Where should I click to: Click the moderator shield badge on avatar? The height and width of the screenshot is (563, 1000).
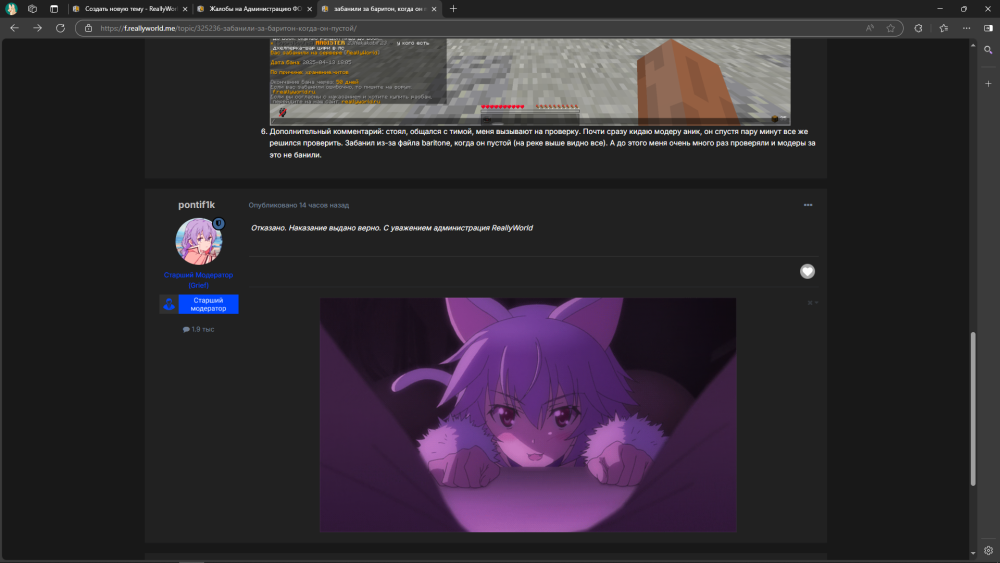pyautogui.click(x=218, y=223)
